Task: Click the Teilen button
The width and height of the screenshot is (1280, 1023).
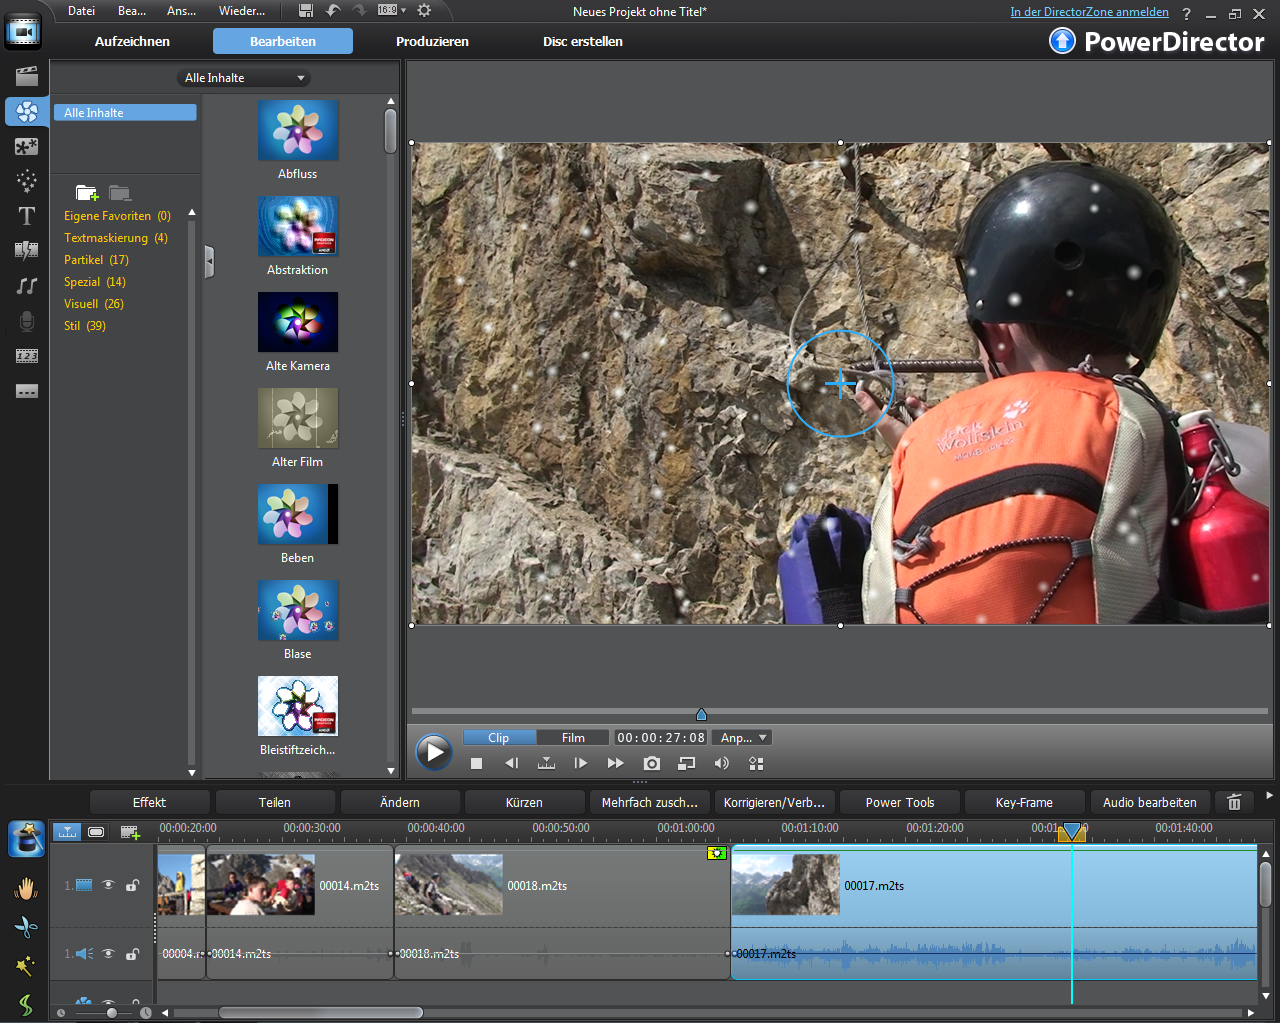Action: [275, 802]
